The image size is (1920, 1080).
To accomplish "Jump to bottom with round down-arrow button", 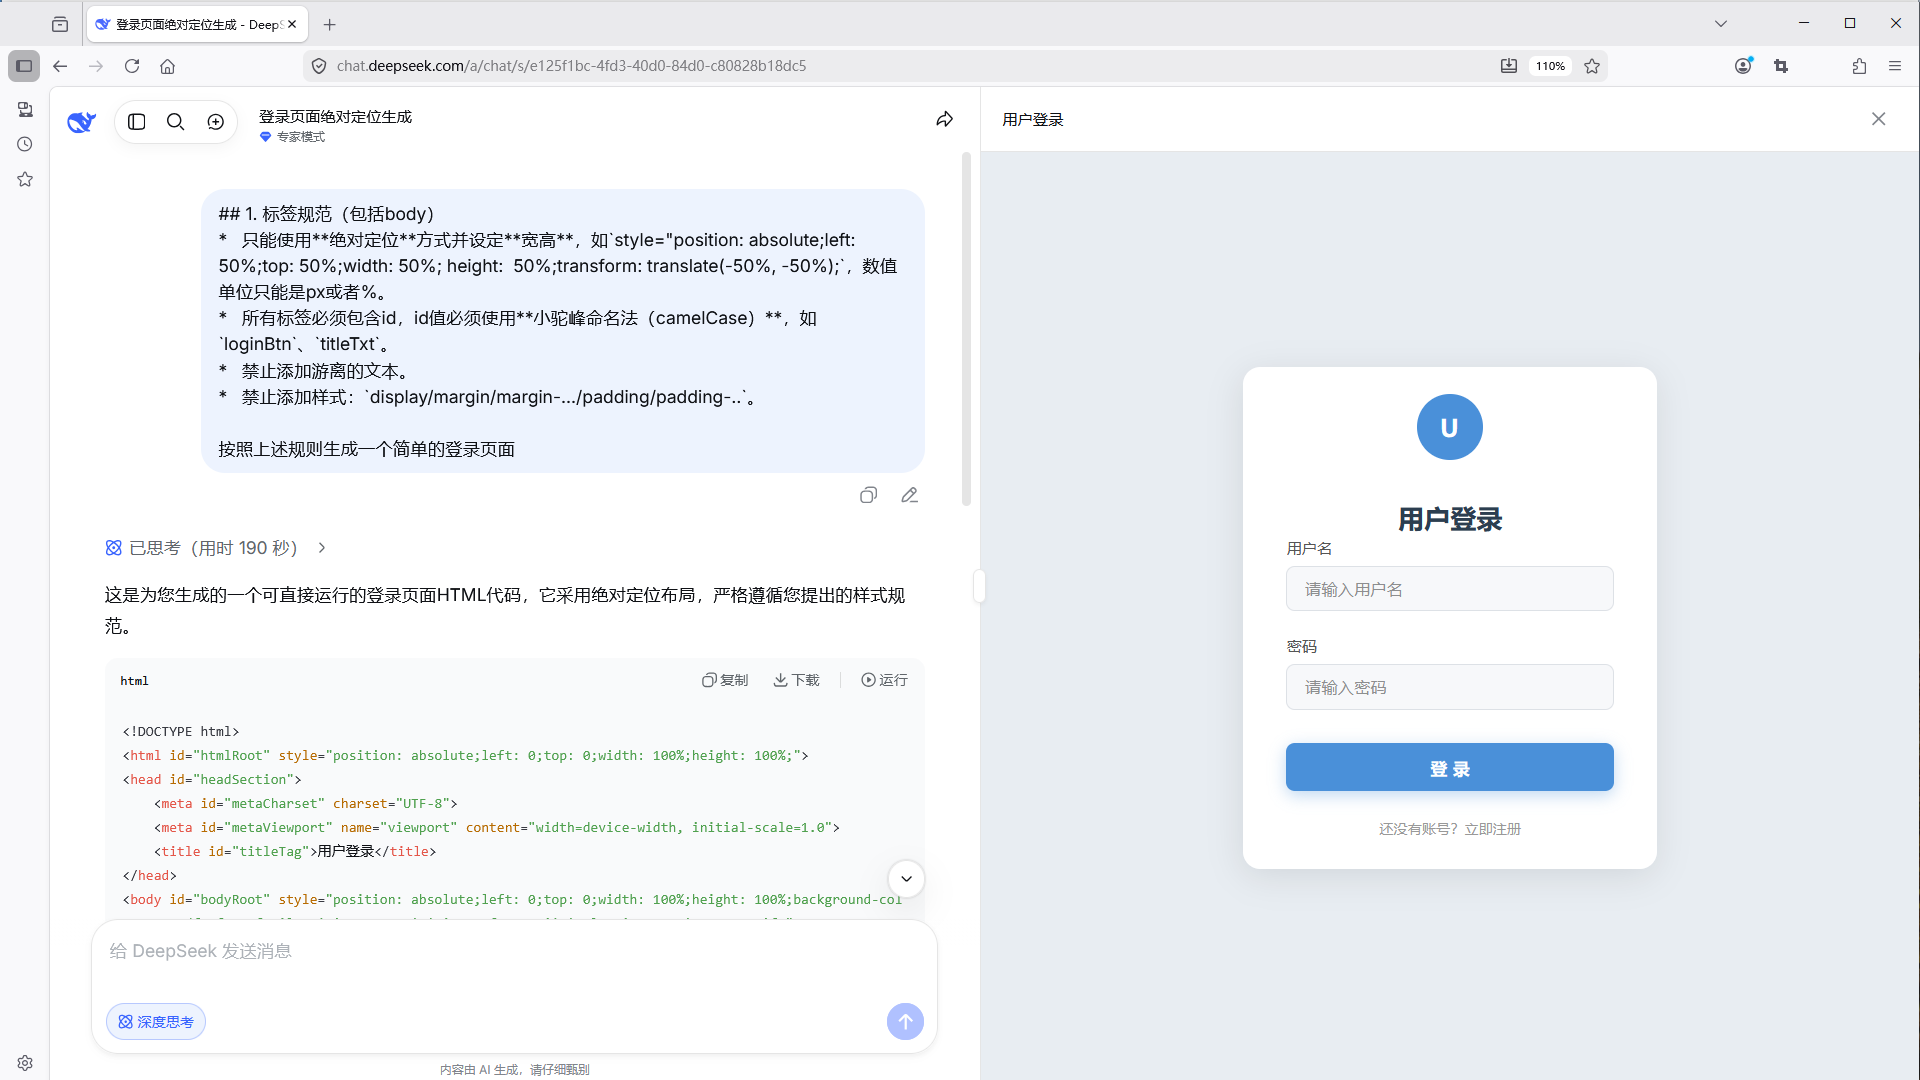I will (x=906, y=879).
